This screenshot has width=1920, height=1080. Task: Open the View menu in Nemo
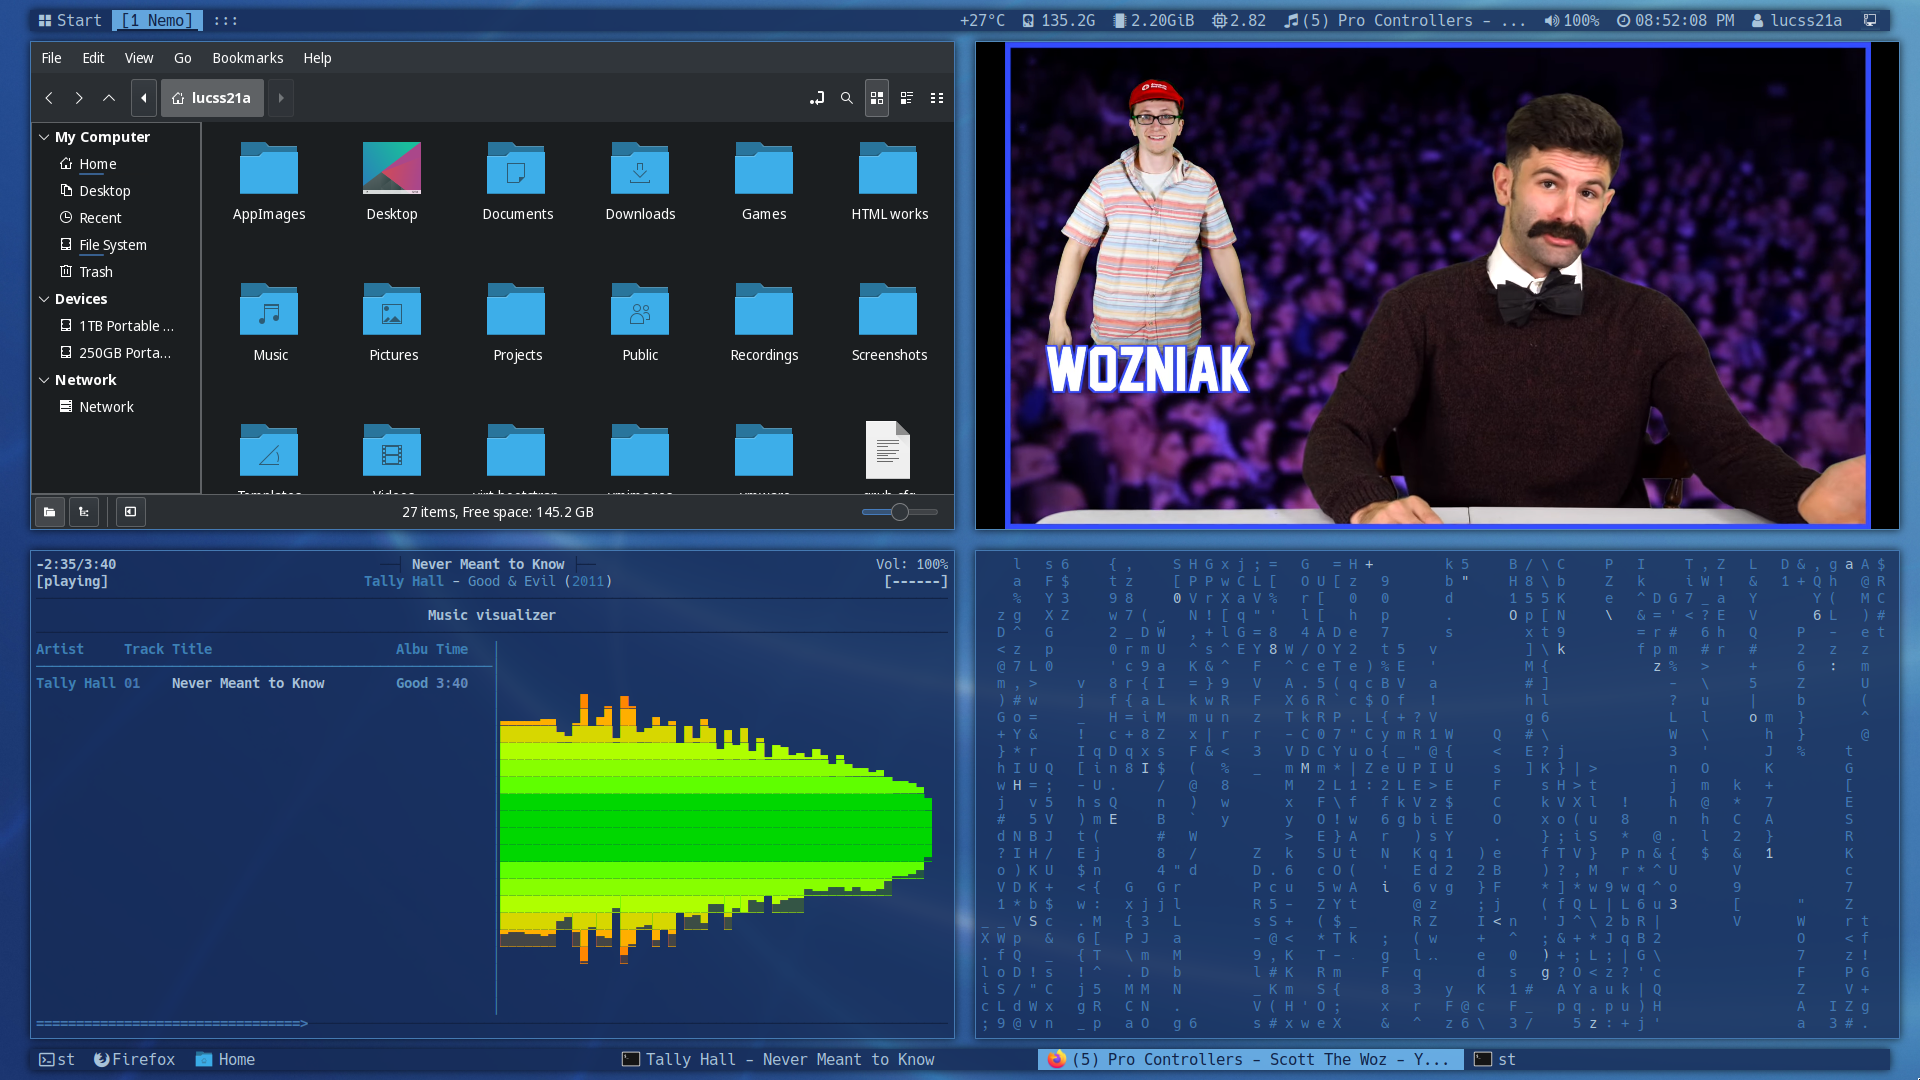coord(138,58)
